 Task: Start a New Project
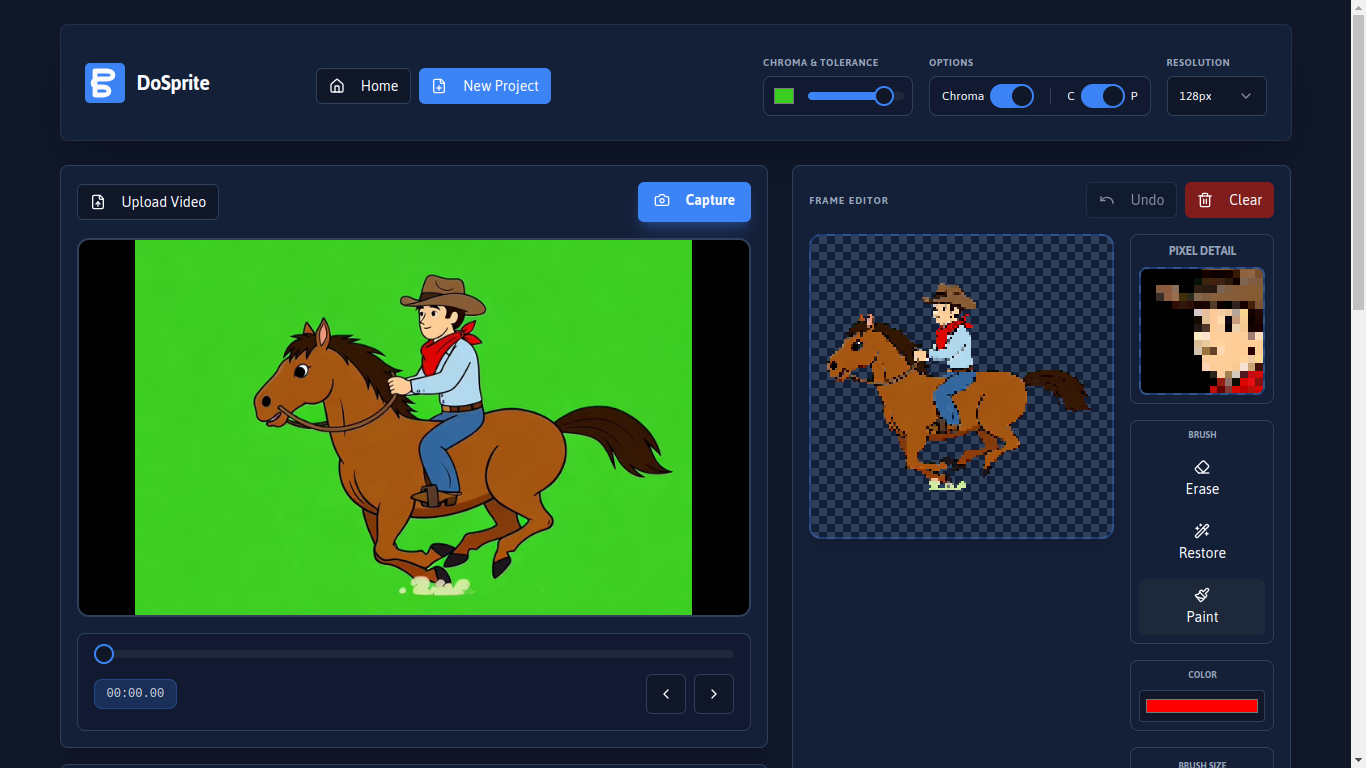[x=485, y=86]
